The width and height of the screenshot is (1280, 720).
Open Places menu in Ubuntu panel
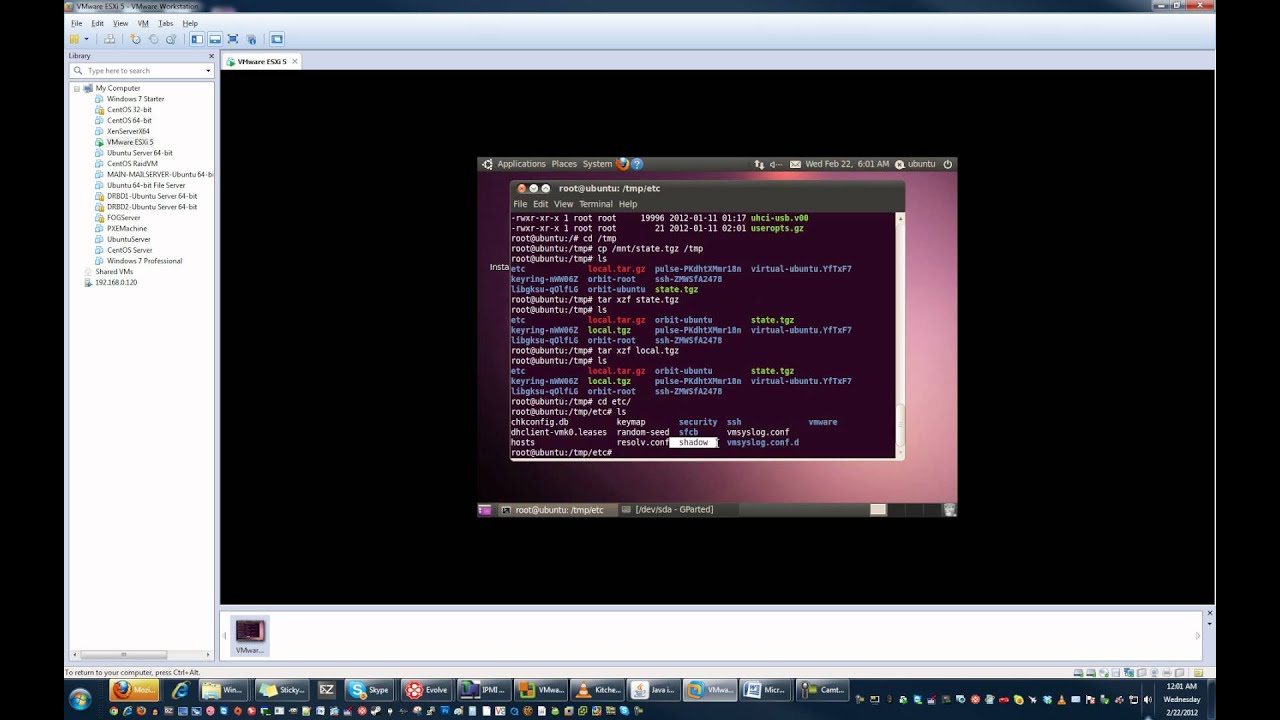click(x=564, y=164)
